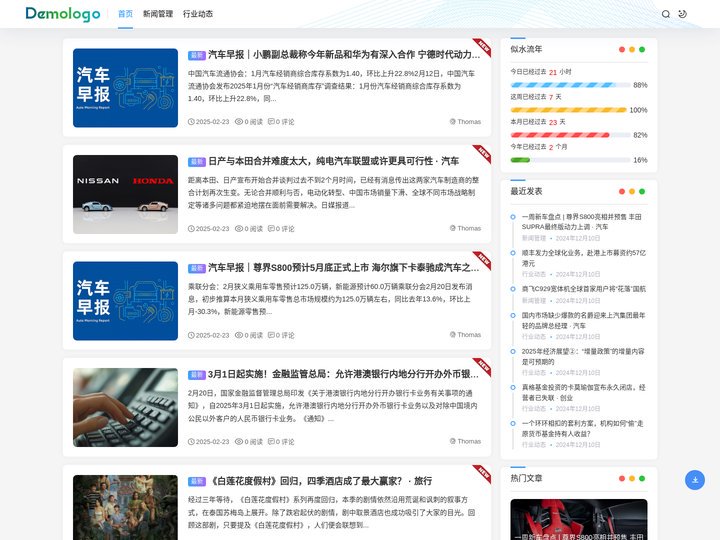Click 最新 badge on 小鹏 article
Image resolution: width=720 pixels, height=540 pixels.
pyautogui.click(x=197, y=55)
